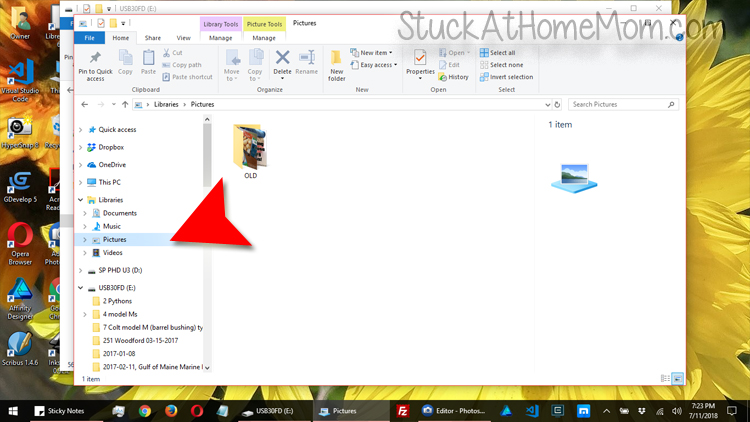Screen dimensions: 750x422
Task: Select Copy path in Clipboard group
Action: 182,65
